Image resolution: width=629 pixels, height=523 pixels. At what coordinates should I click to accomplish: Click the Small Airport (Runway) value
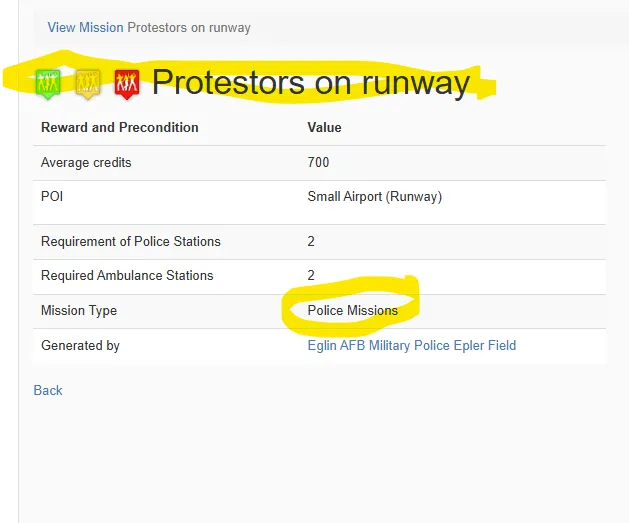375,197
